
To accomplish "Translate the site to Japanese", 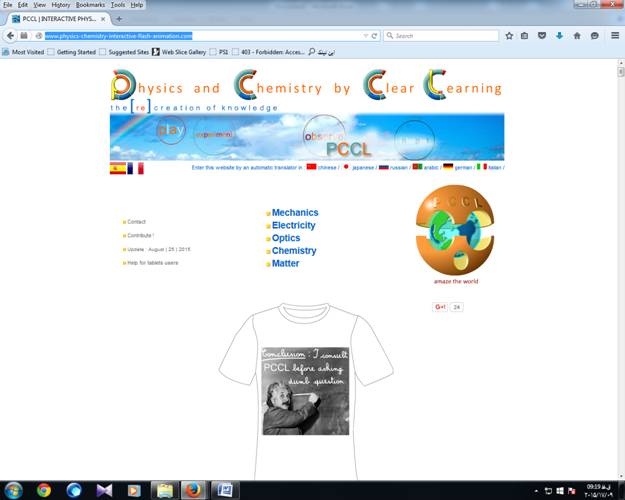I will (x=363, y=167).
